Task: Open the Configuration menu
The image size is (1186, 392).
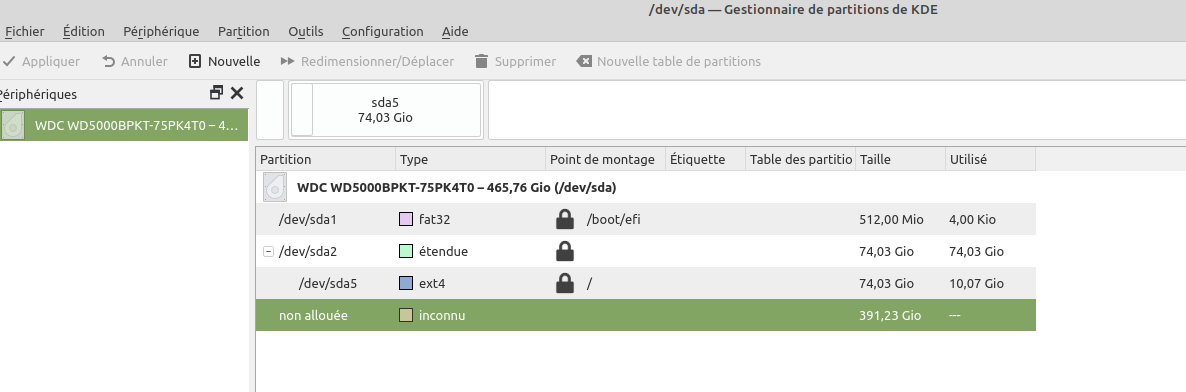Action: [x=382, y=31]
